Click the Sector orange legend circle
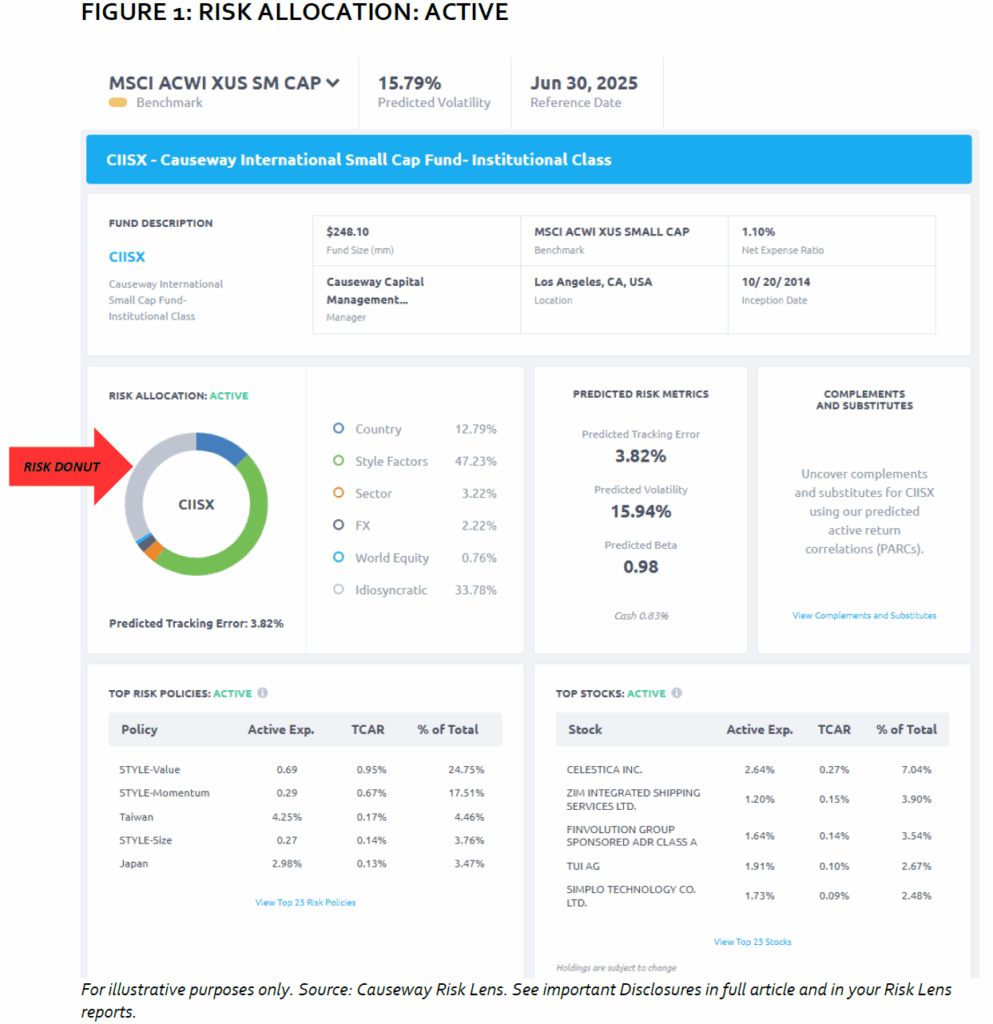Image resolution: width=993 pixels, height=1024 pixels. point(338,493)
